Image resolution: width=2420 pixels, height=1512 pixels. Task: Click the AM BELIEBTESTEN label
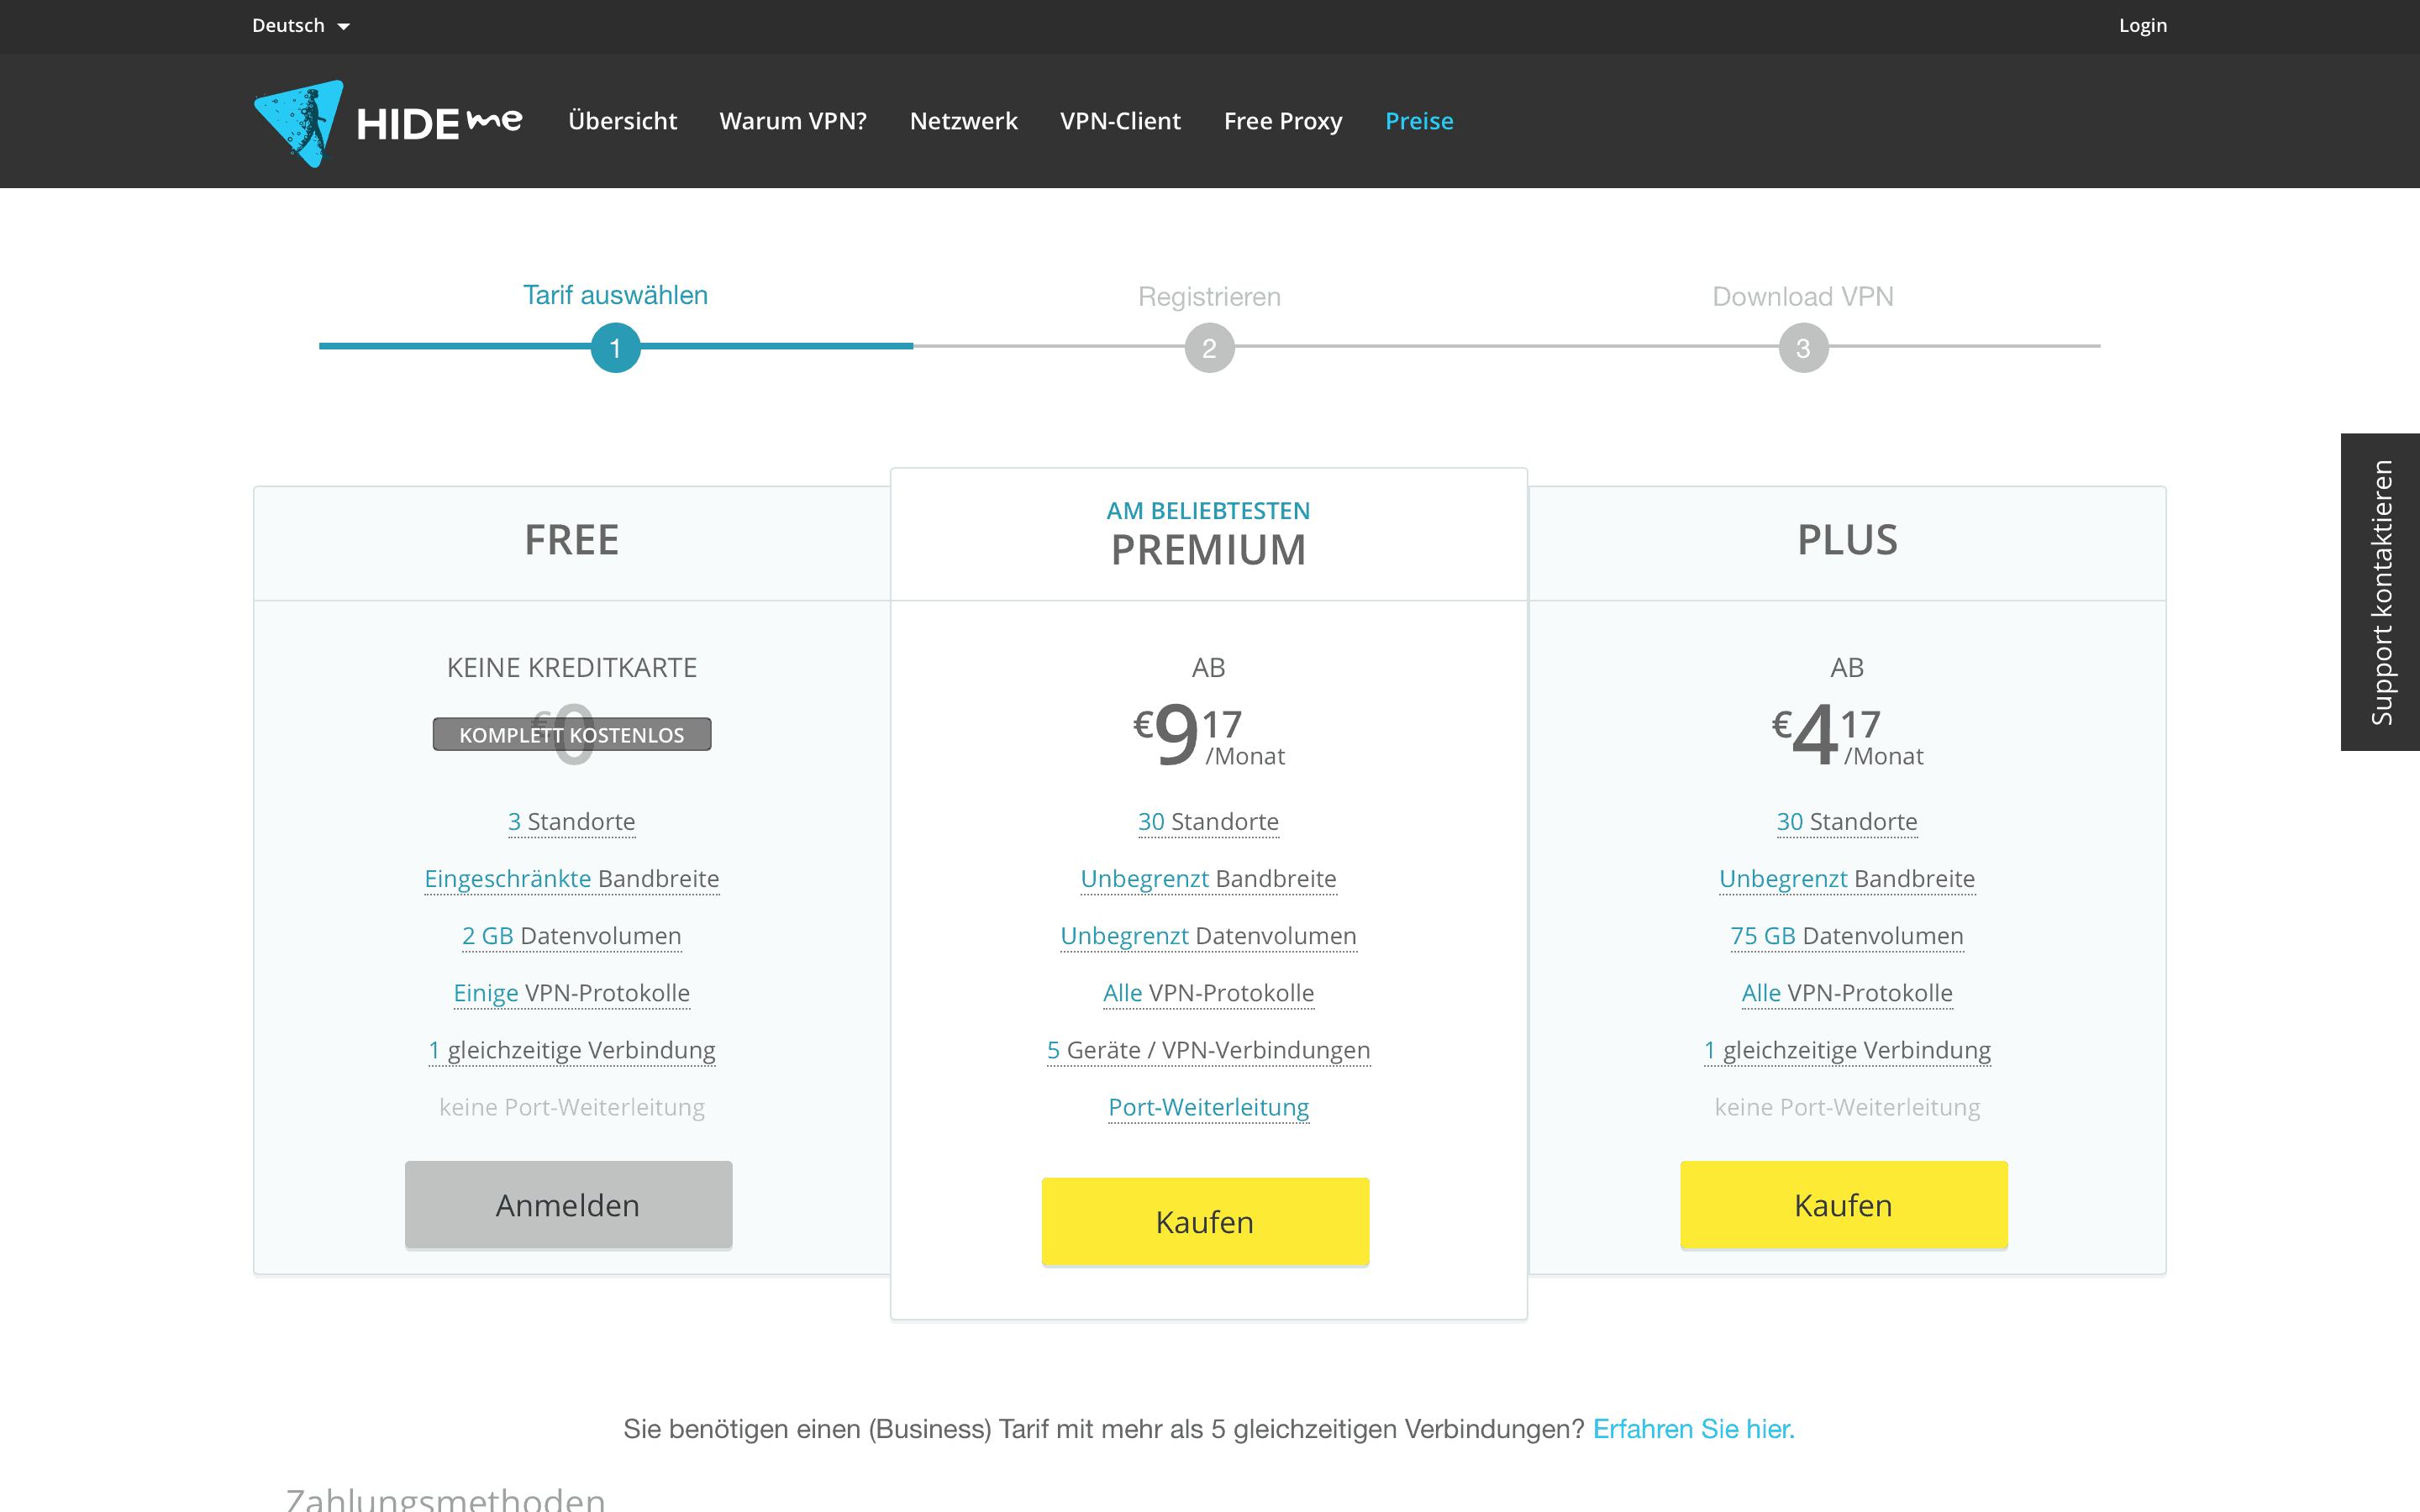(x=1208, y=511)
